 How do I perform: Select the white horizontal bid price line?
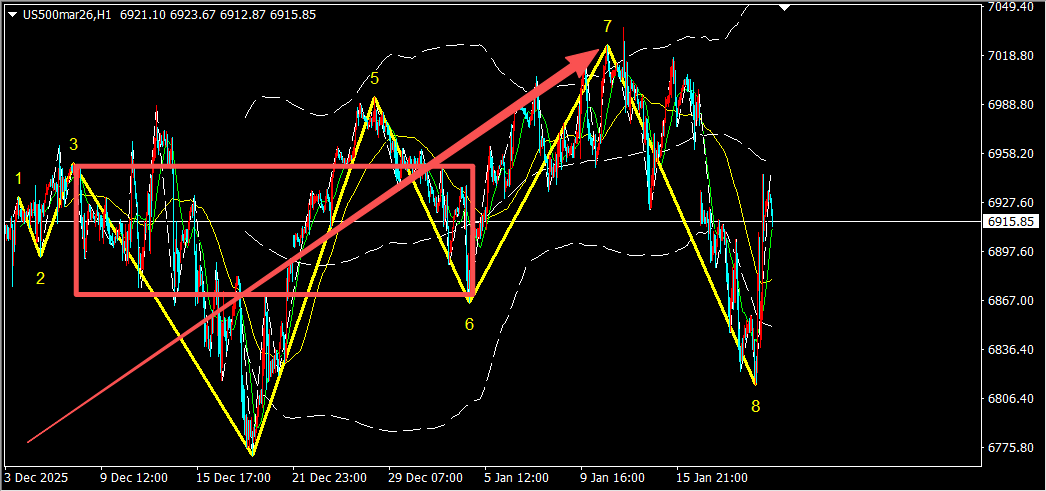(494, 221)
